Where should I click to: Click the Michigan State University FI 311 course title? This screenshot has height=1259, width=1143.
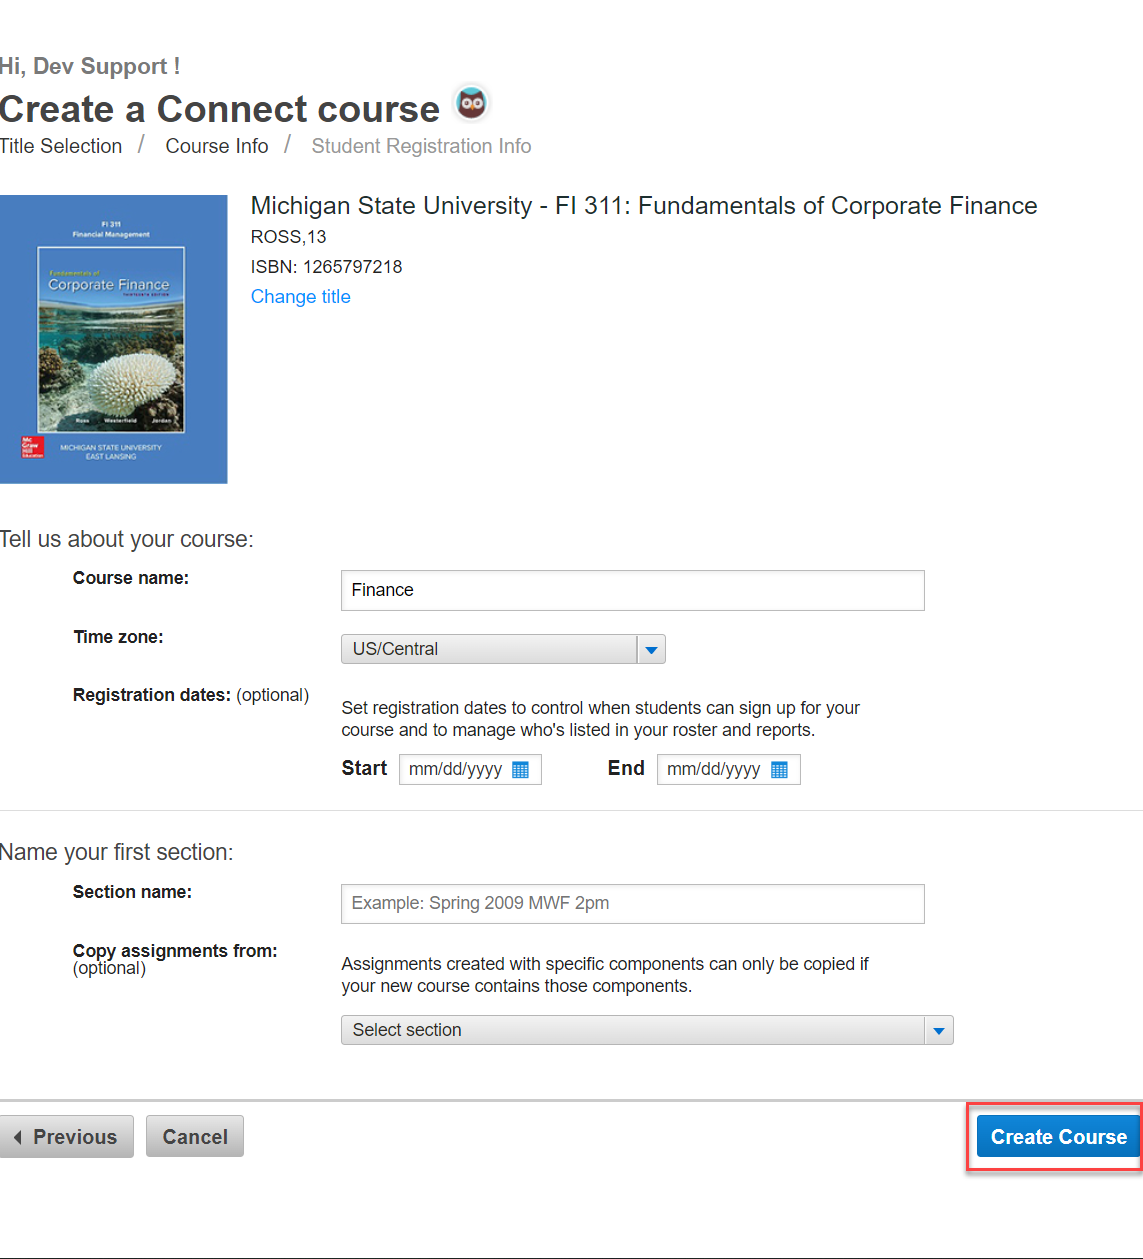tap(644, 206)
